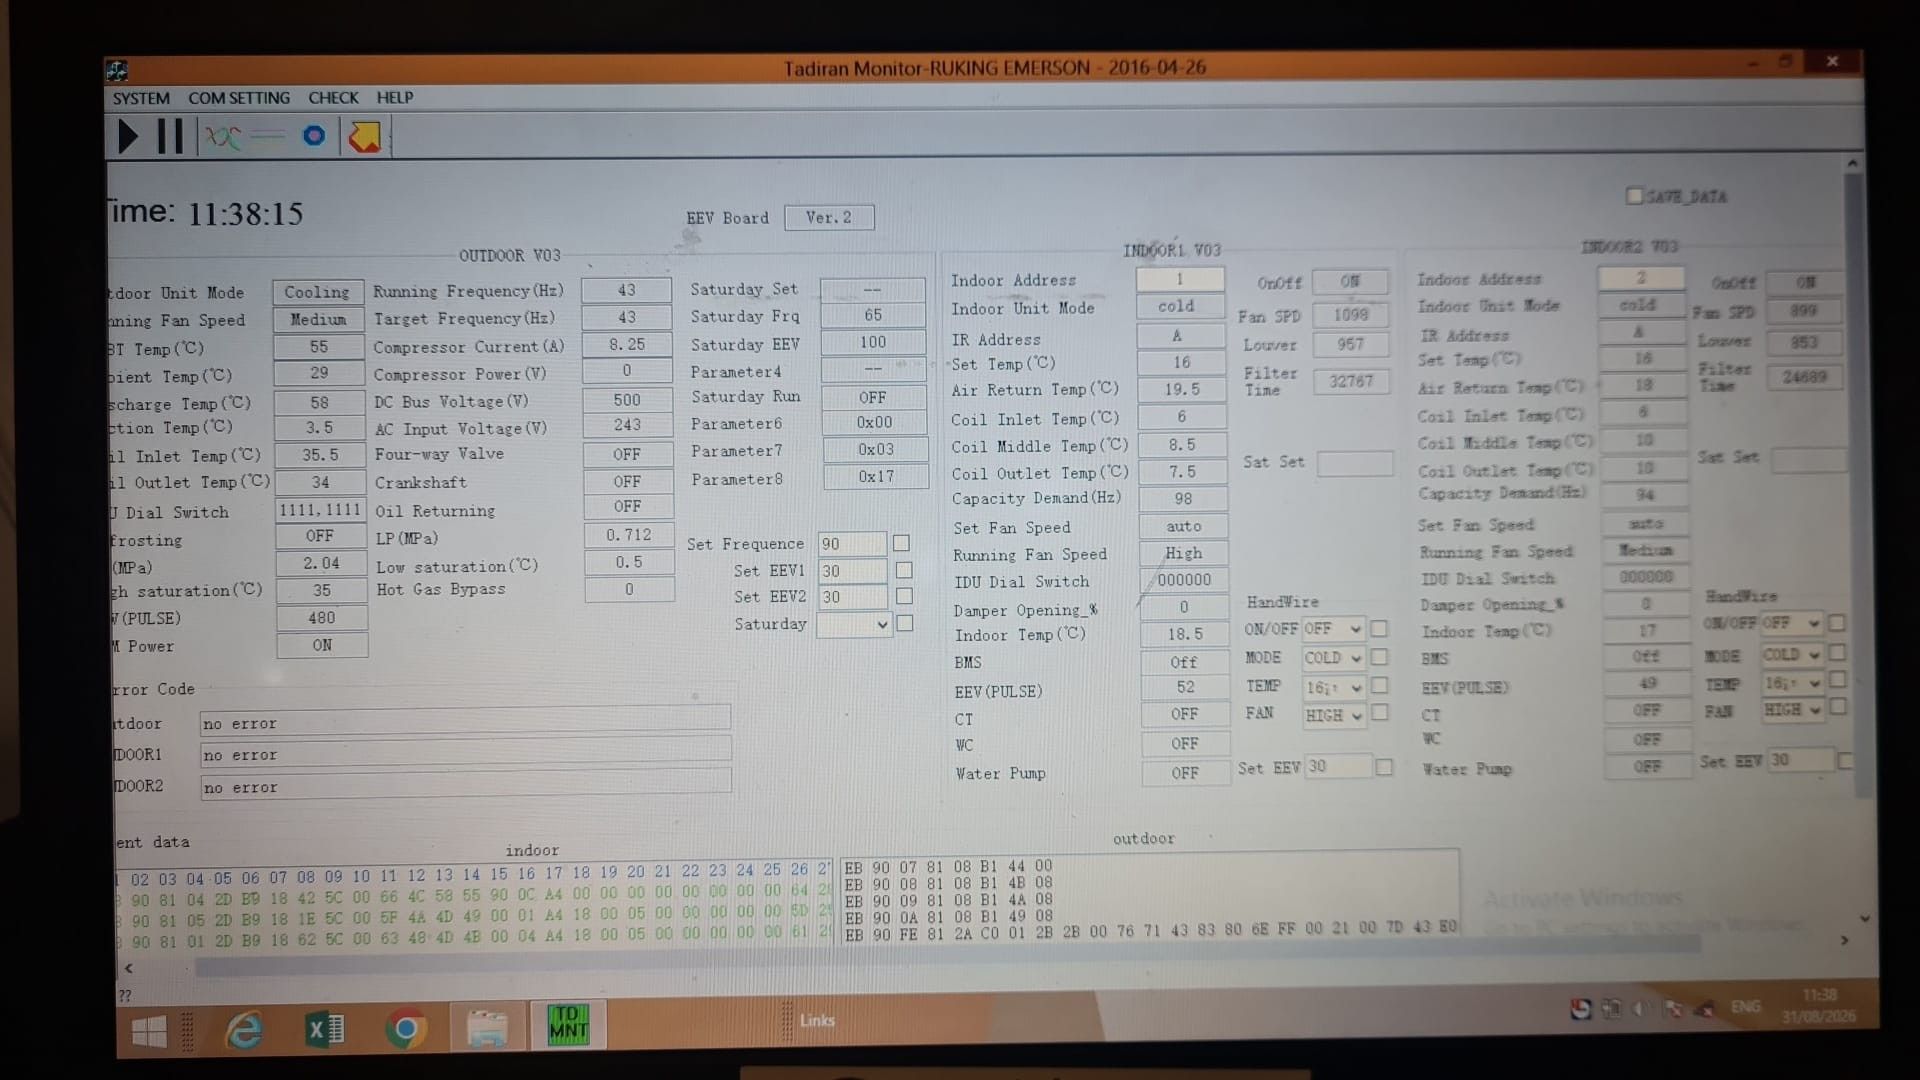Viewport: 1920px width, 1080px height.
Task: Open the COM SETTING menu
Action: click(x=239, y=98)
